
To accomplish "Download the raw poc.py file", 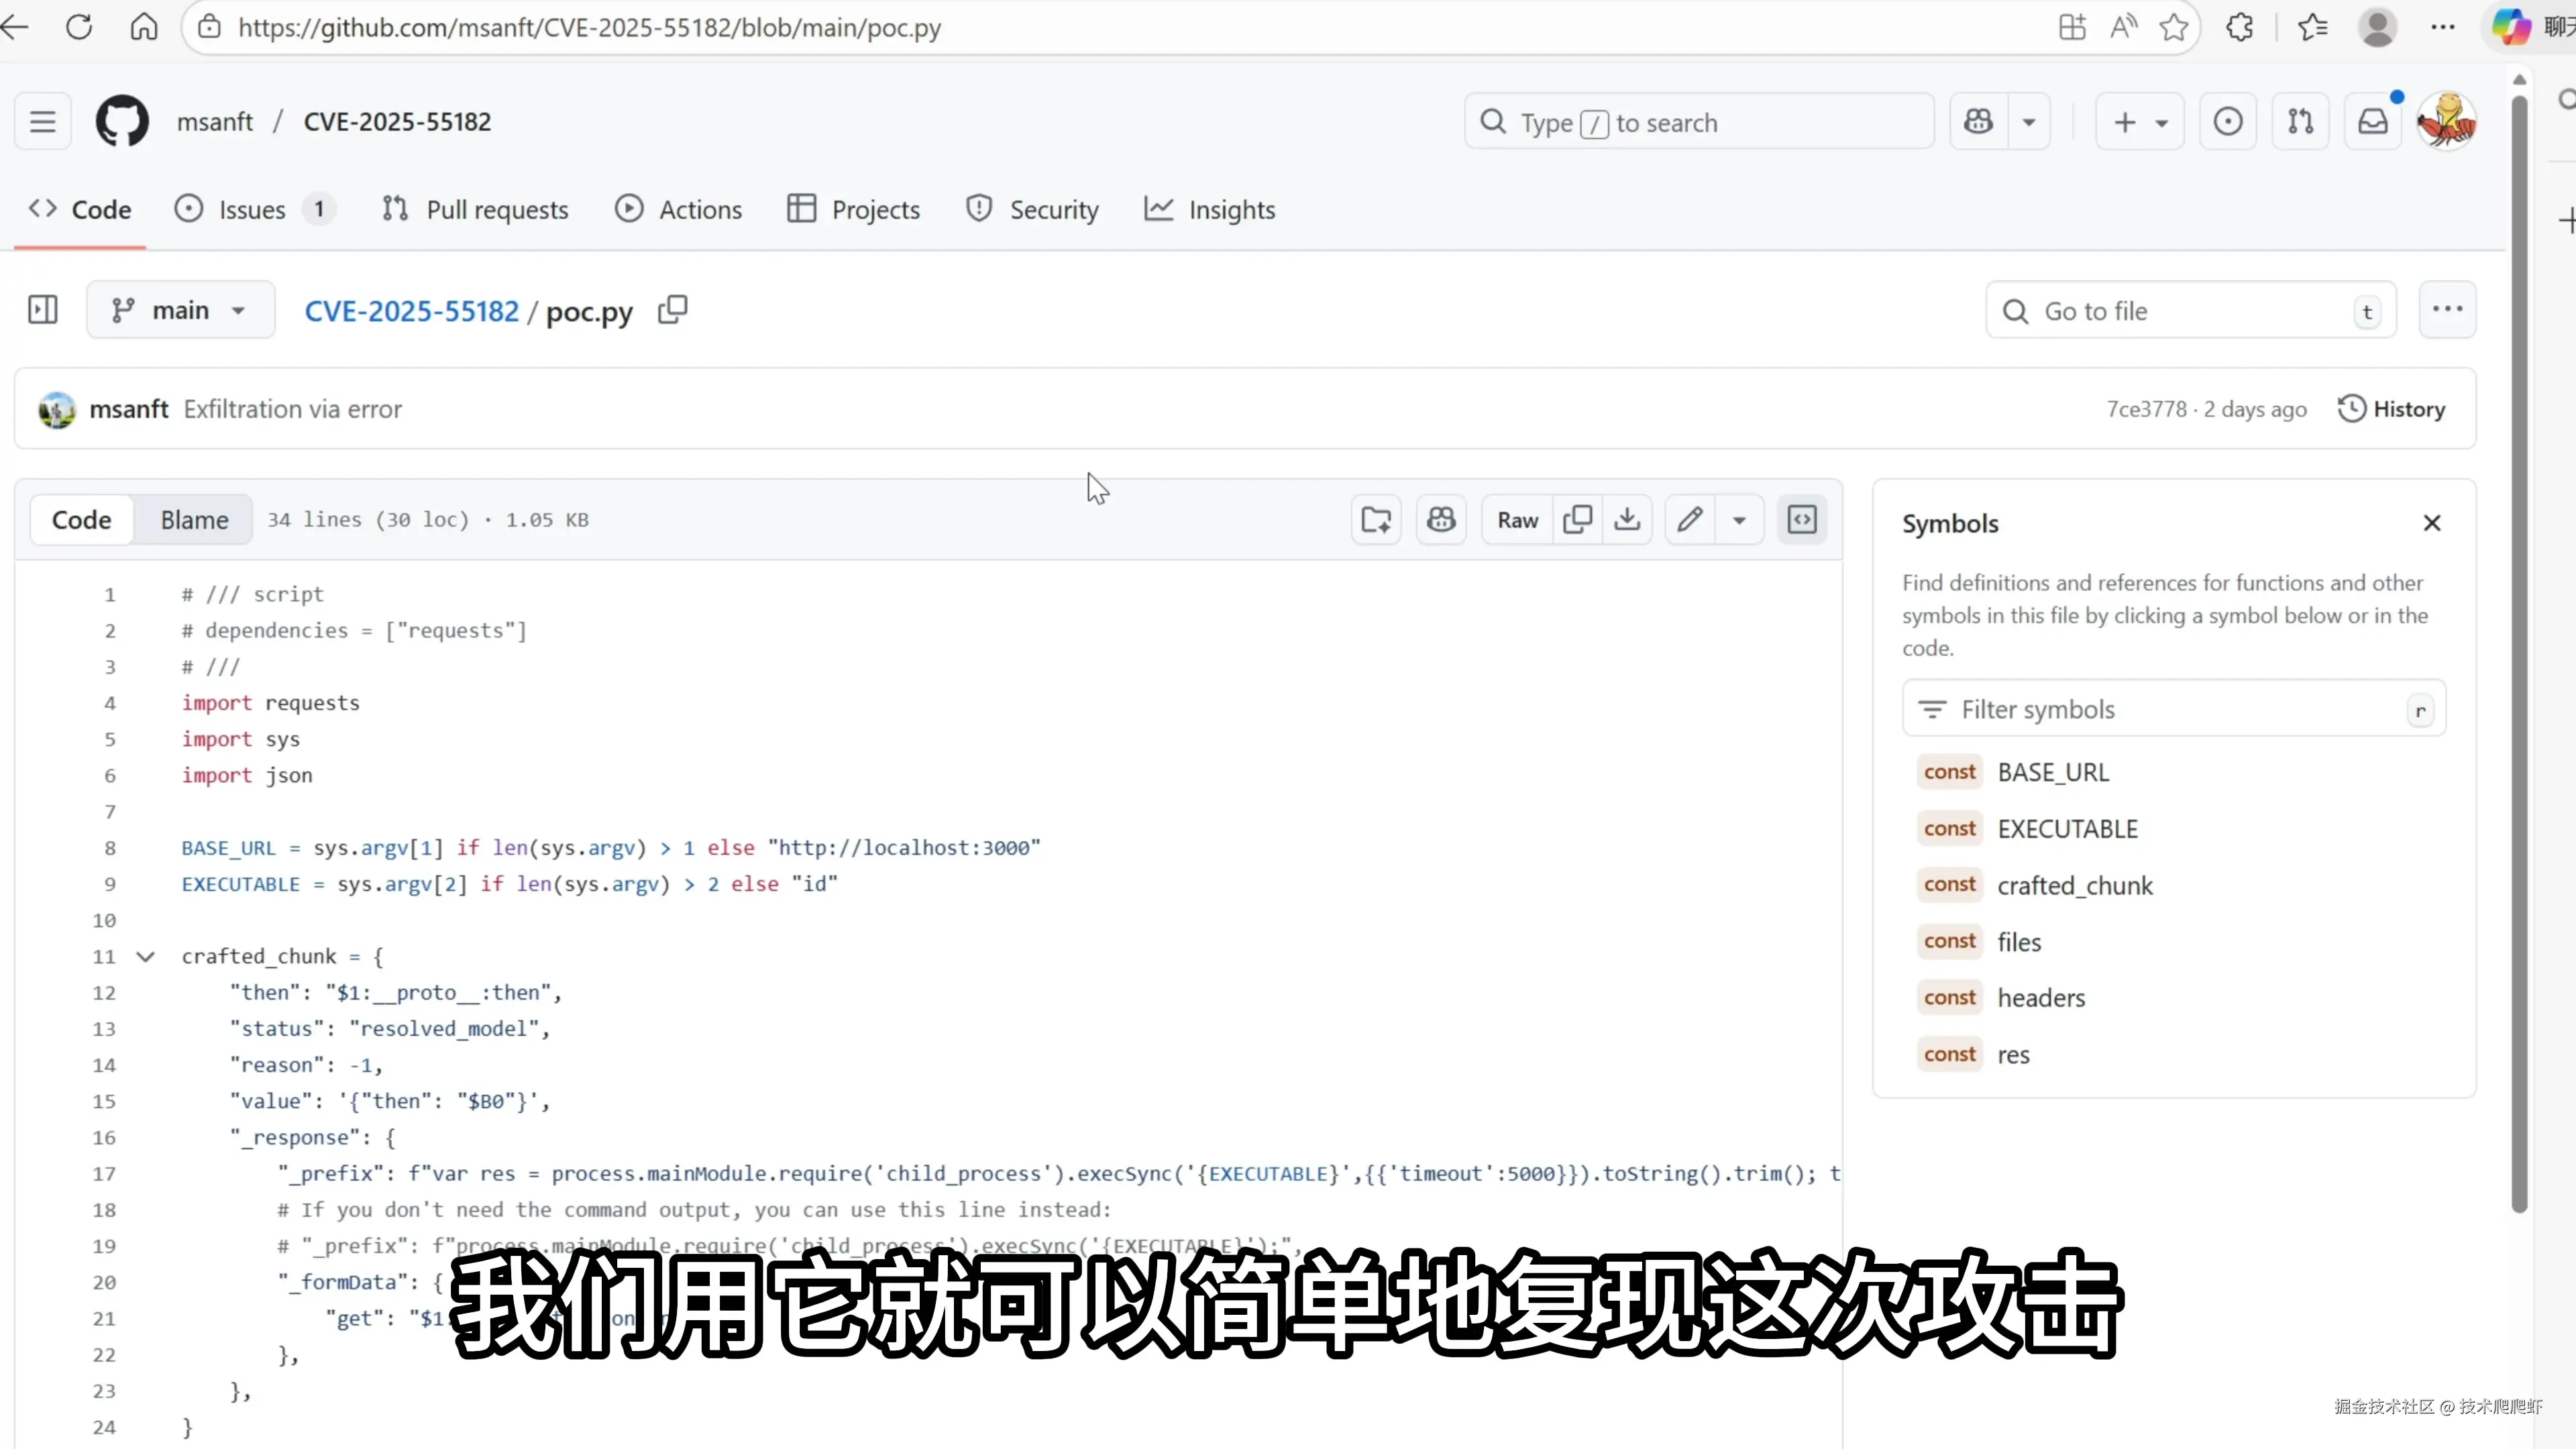I will click(x=1627, y=519).
